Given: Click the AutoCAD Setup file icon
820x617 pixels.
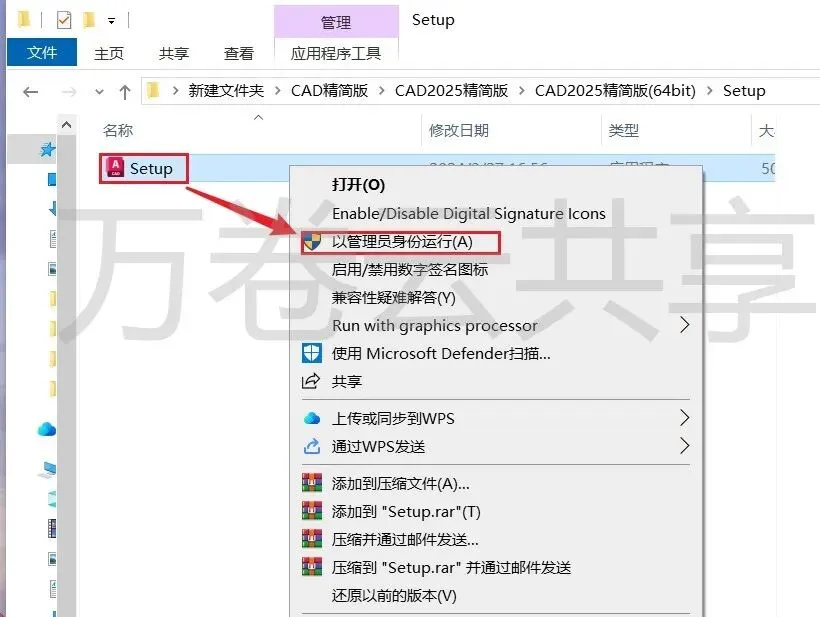Looking at the screenshot, I should coord(115,167).
